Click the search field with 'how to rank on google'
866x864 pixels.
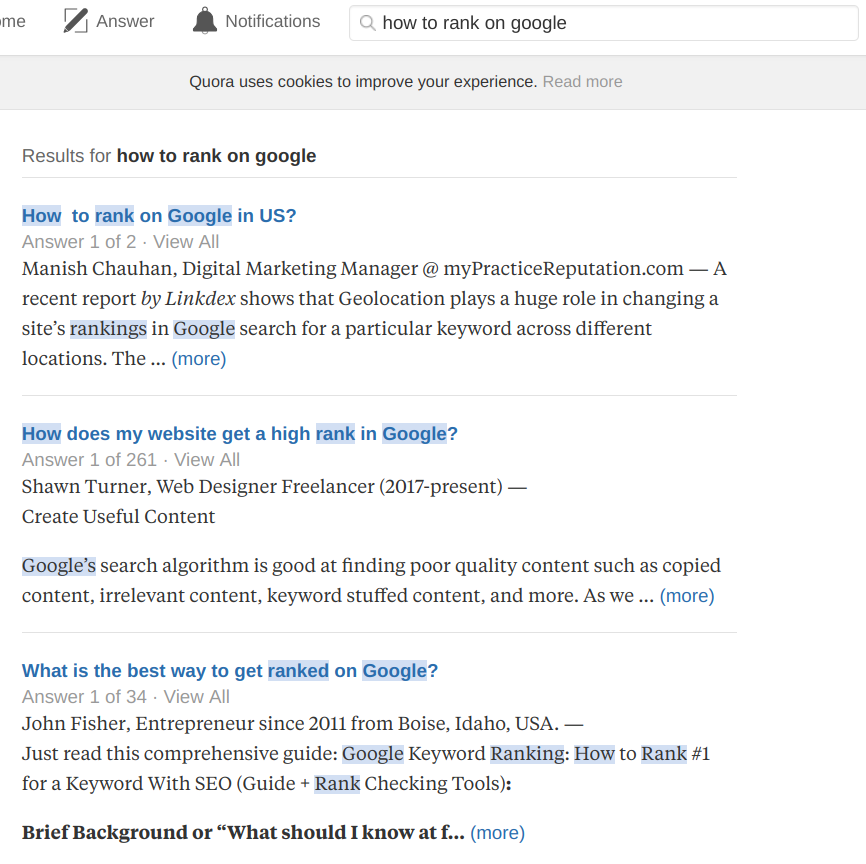[x=604, y=23]
